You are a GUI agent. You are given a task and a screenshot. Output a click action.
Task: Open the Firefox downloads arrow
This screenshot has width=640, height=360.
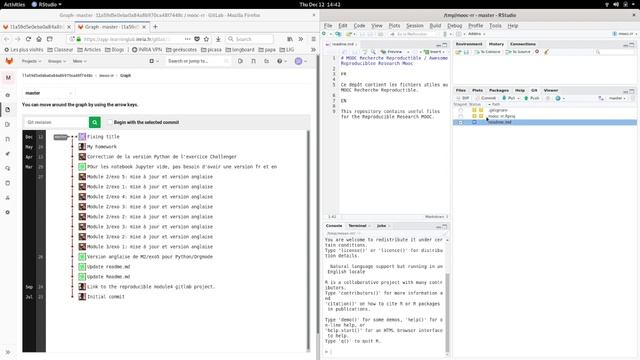(218, 39)
